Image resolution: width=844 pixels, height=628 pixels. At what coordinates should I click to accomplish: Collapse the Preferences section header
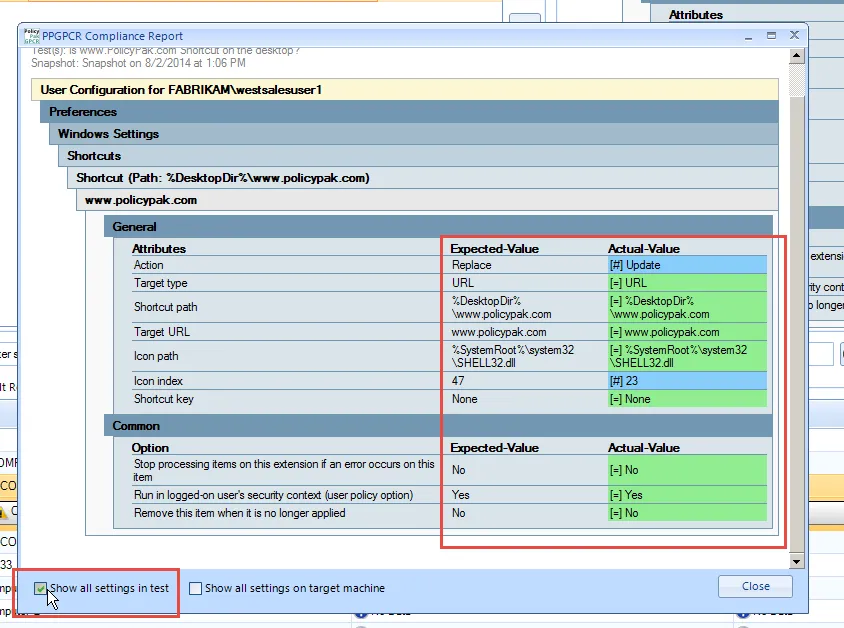tap(409, 111)
